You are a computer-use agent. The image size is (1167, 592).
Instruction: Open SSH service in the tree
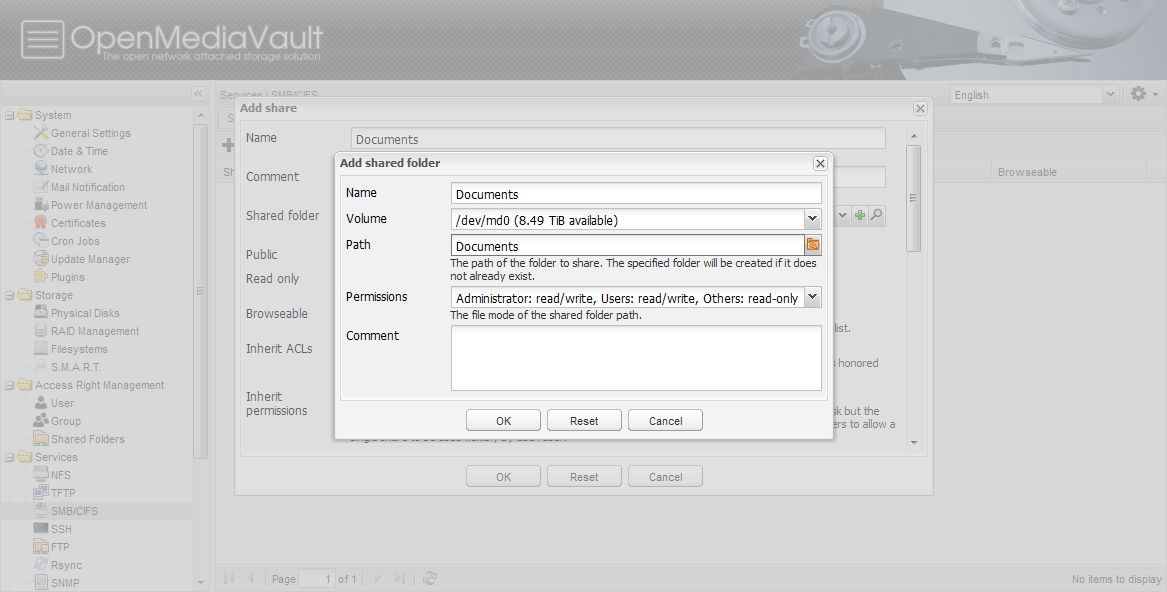(61, 529)
